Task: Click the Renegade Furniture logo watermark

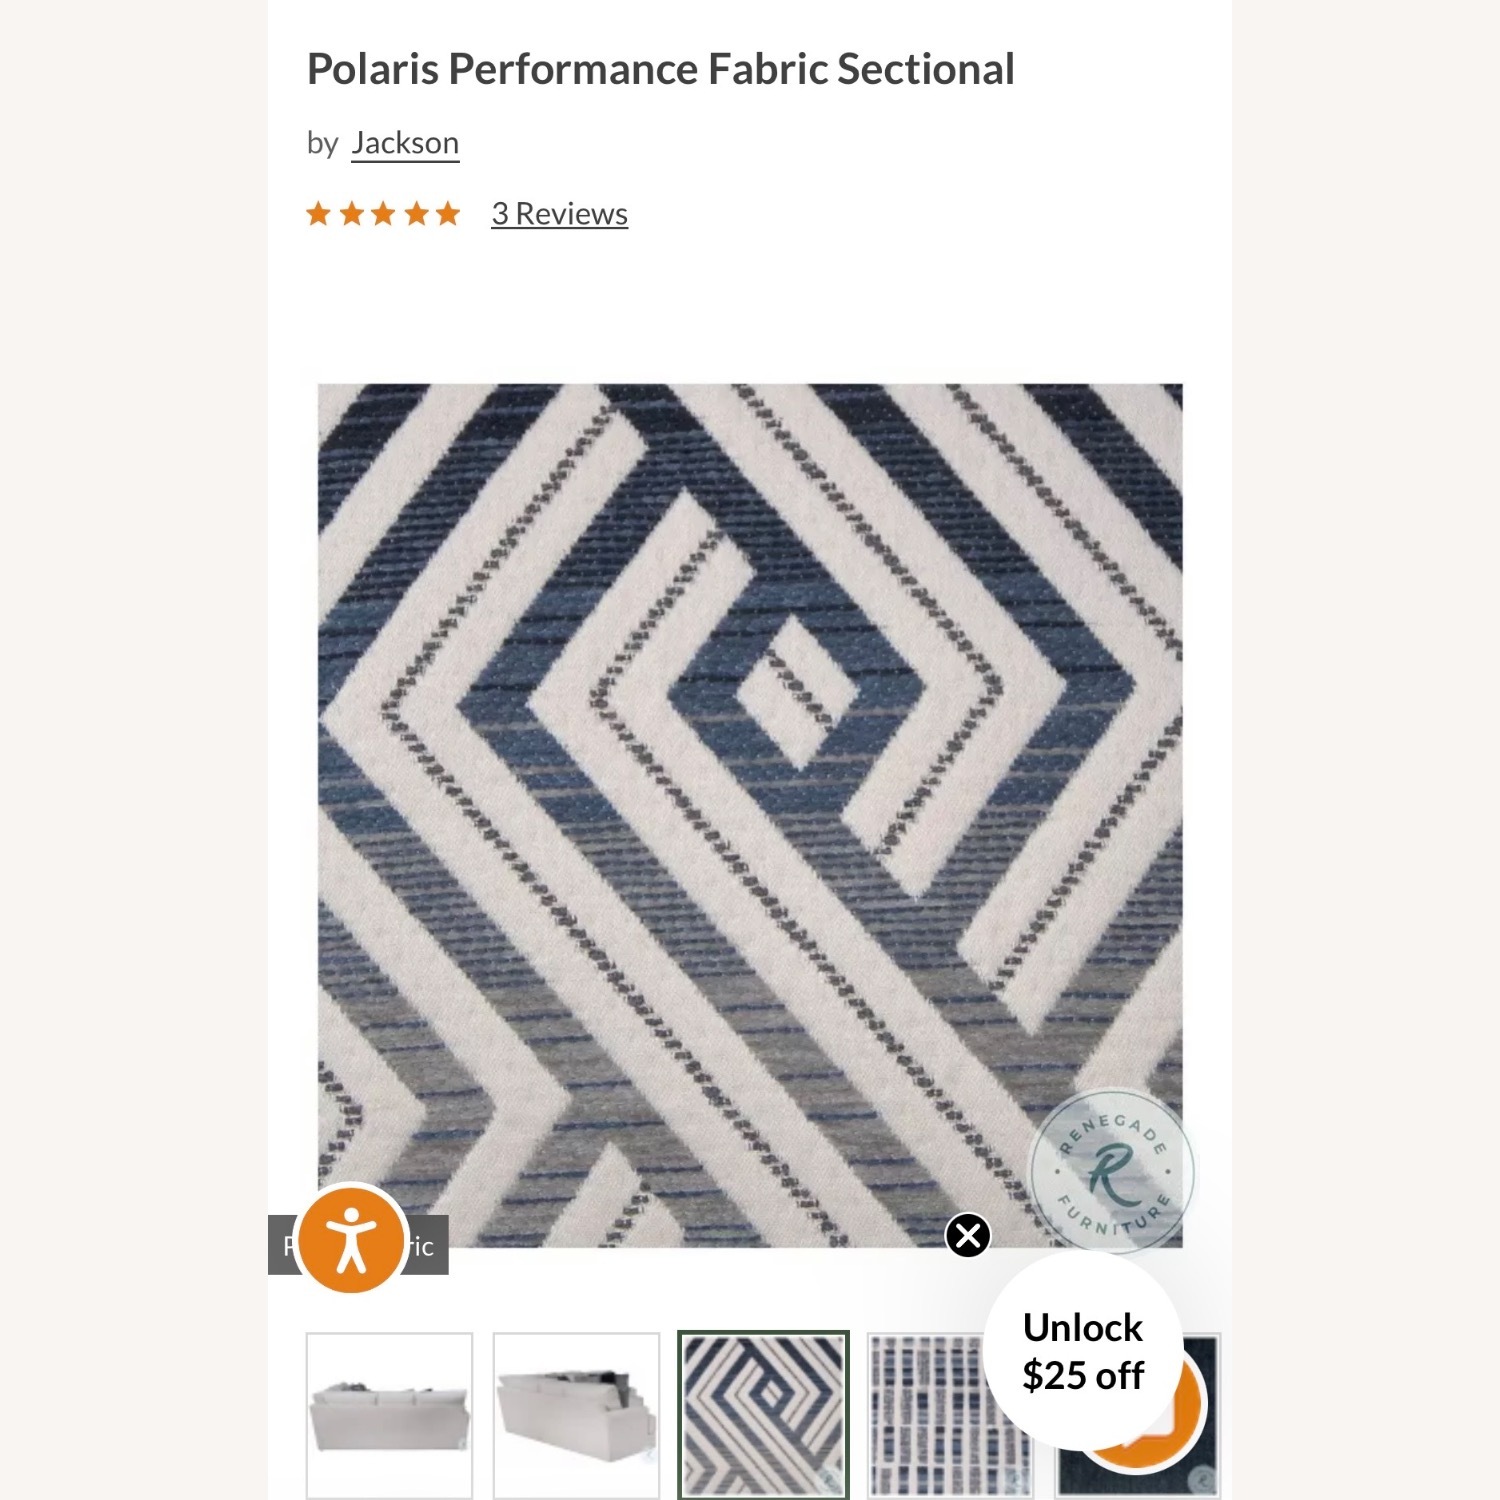Action: 1112,1170
